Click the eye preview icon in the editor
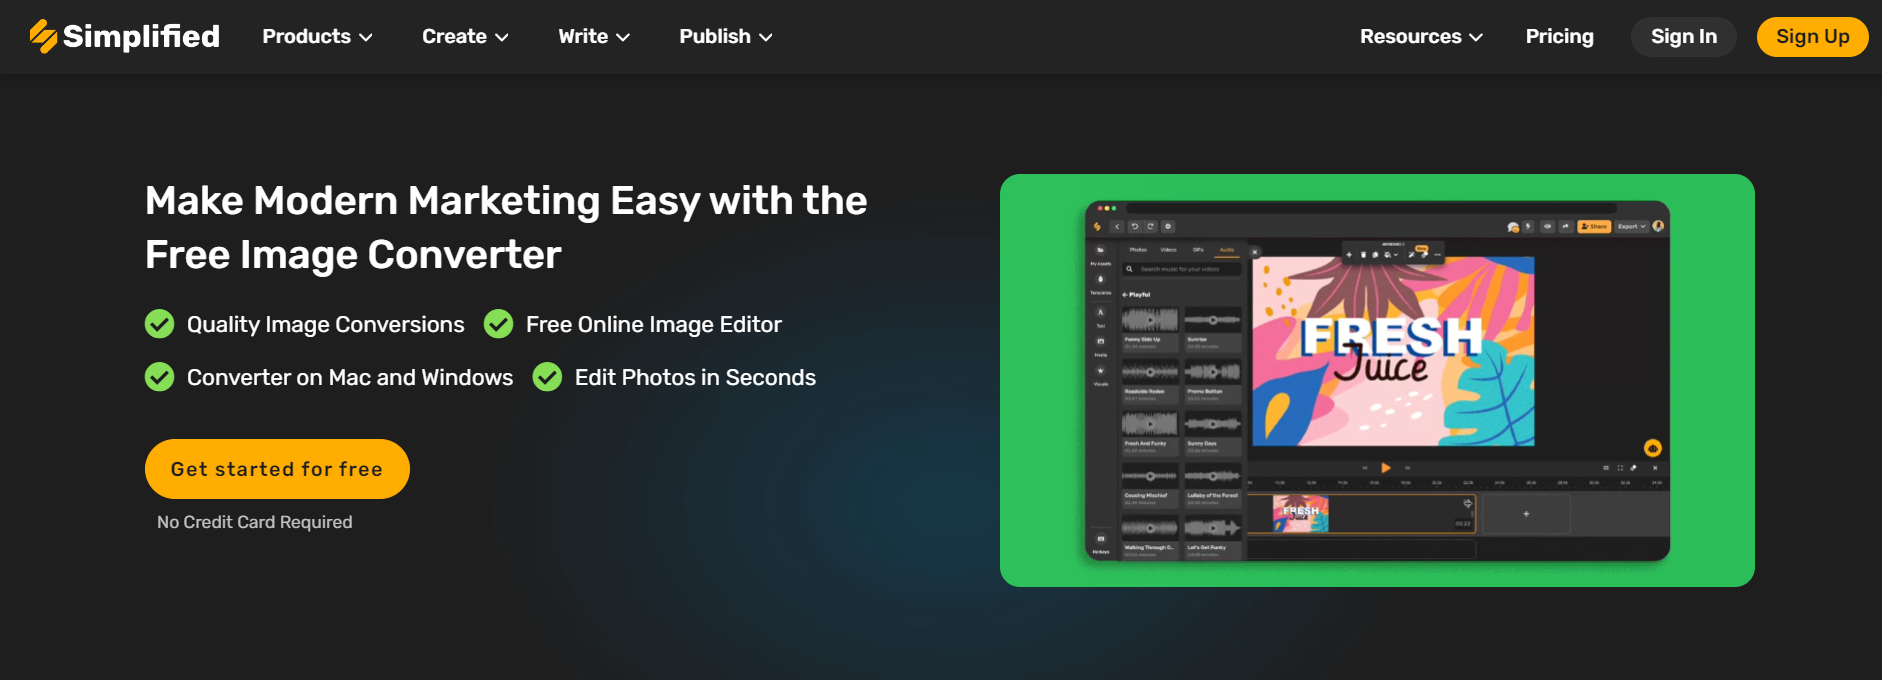 pos(1547,227)
